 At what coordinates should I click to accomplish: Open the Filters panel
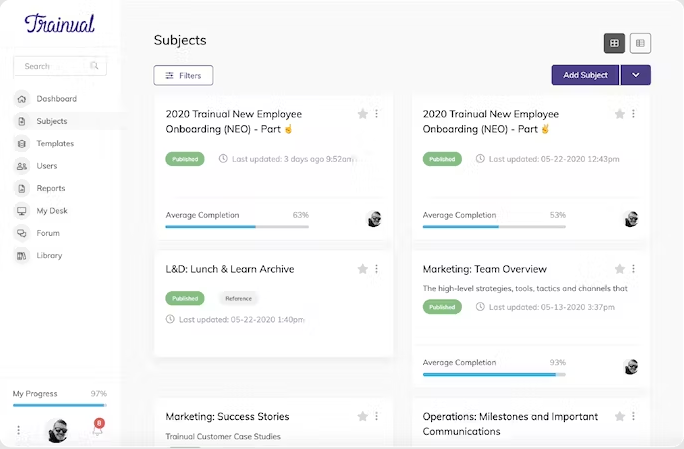click(183, 75)
